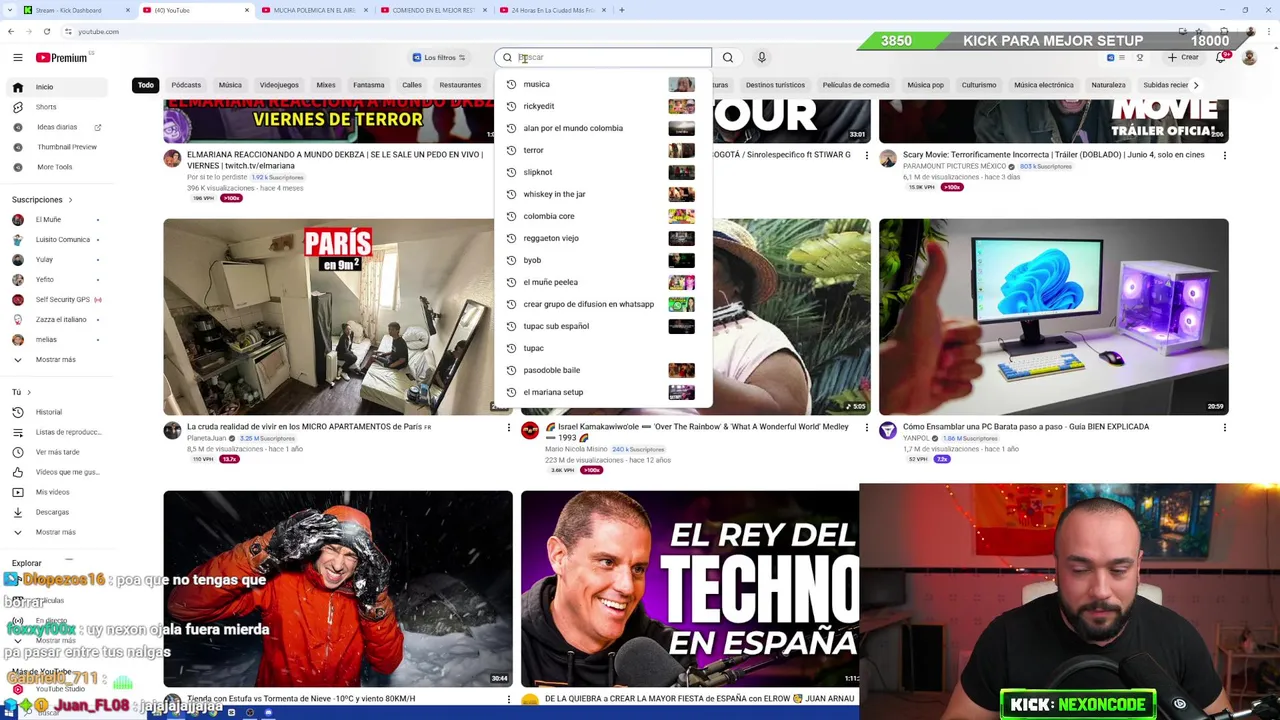
Task: Switch to 24 Horas En La Ciudad tab
Action: [x=553, y=10]
